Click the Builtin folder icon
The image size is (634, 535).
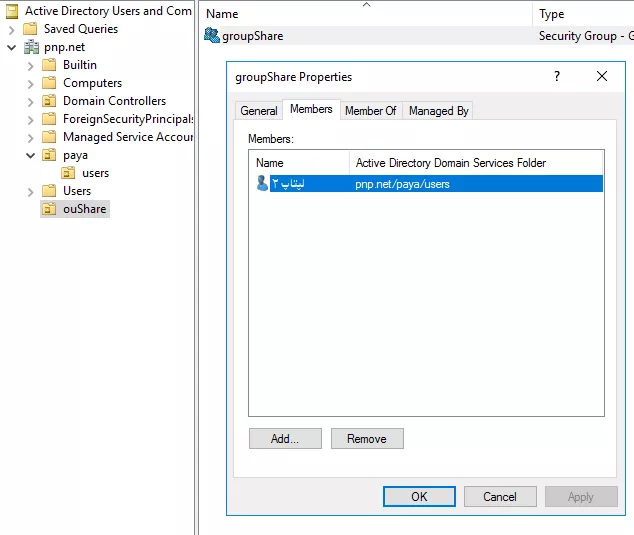[x=49, y=65]
